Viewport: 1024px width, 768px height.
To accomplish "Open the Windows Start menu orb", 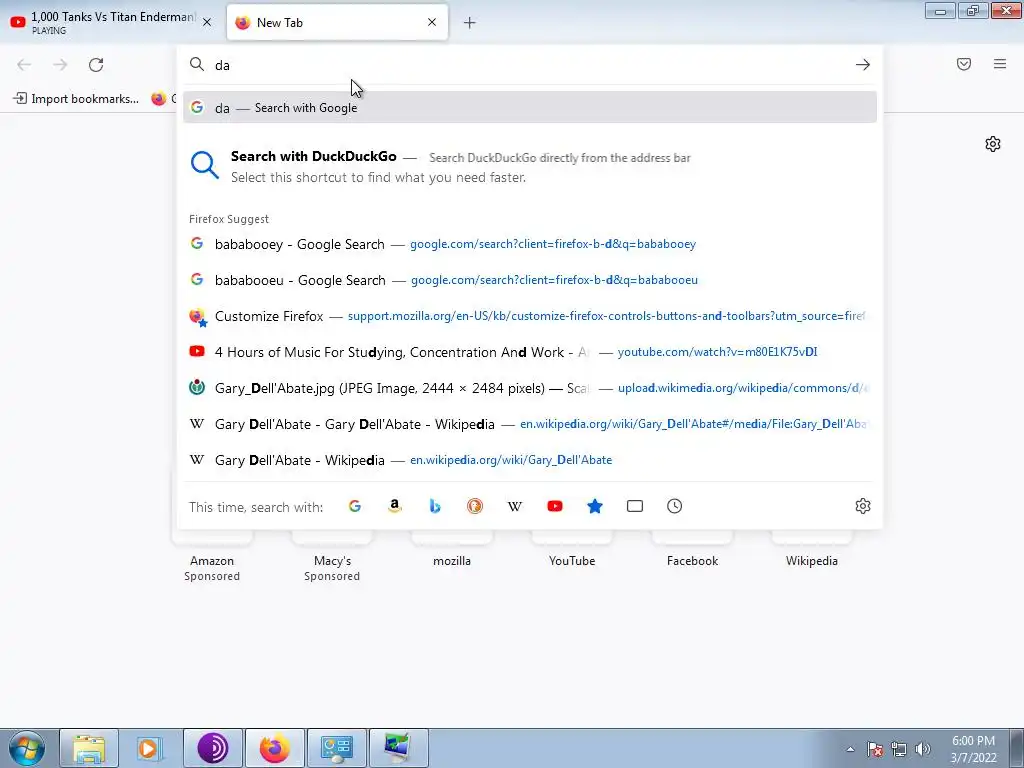I will (x=26, y=748).
